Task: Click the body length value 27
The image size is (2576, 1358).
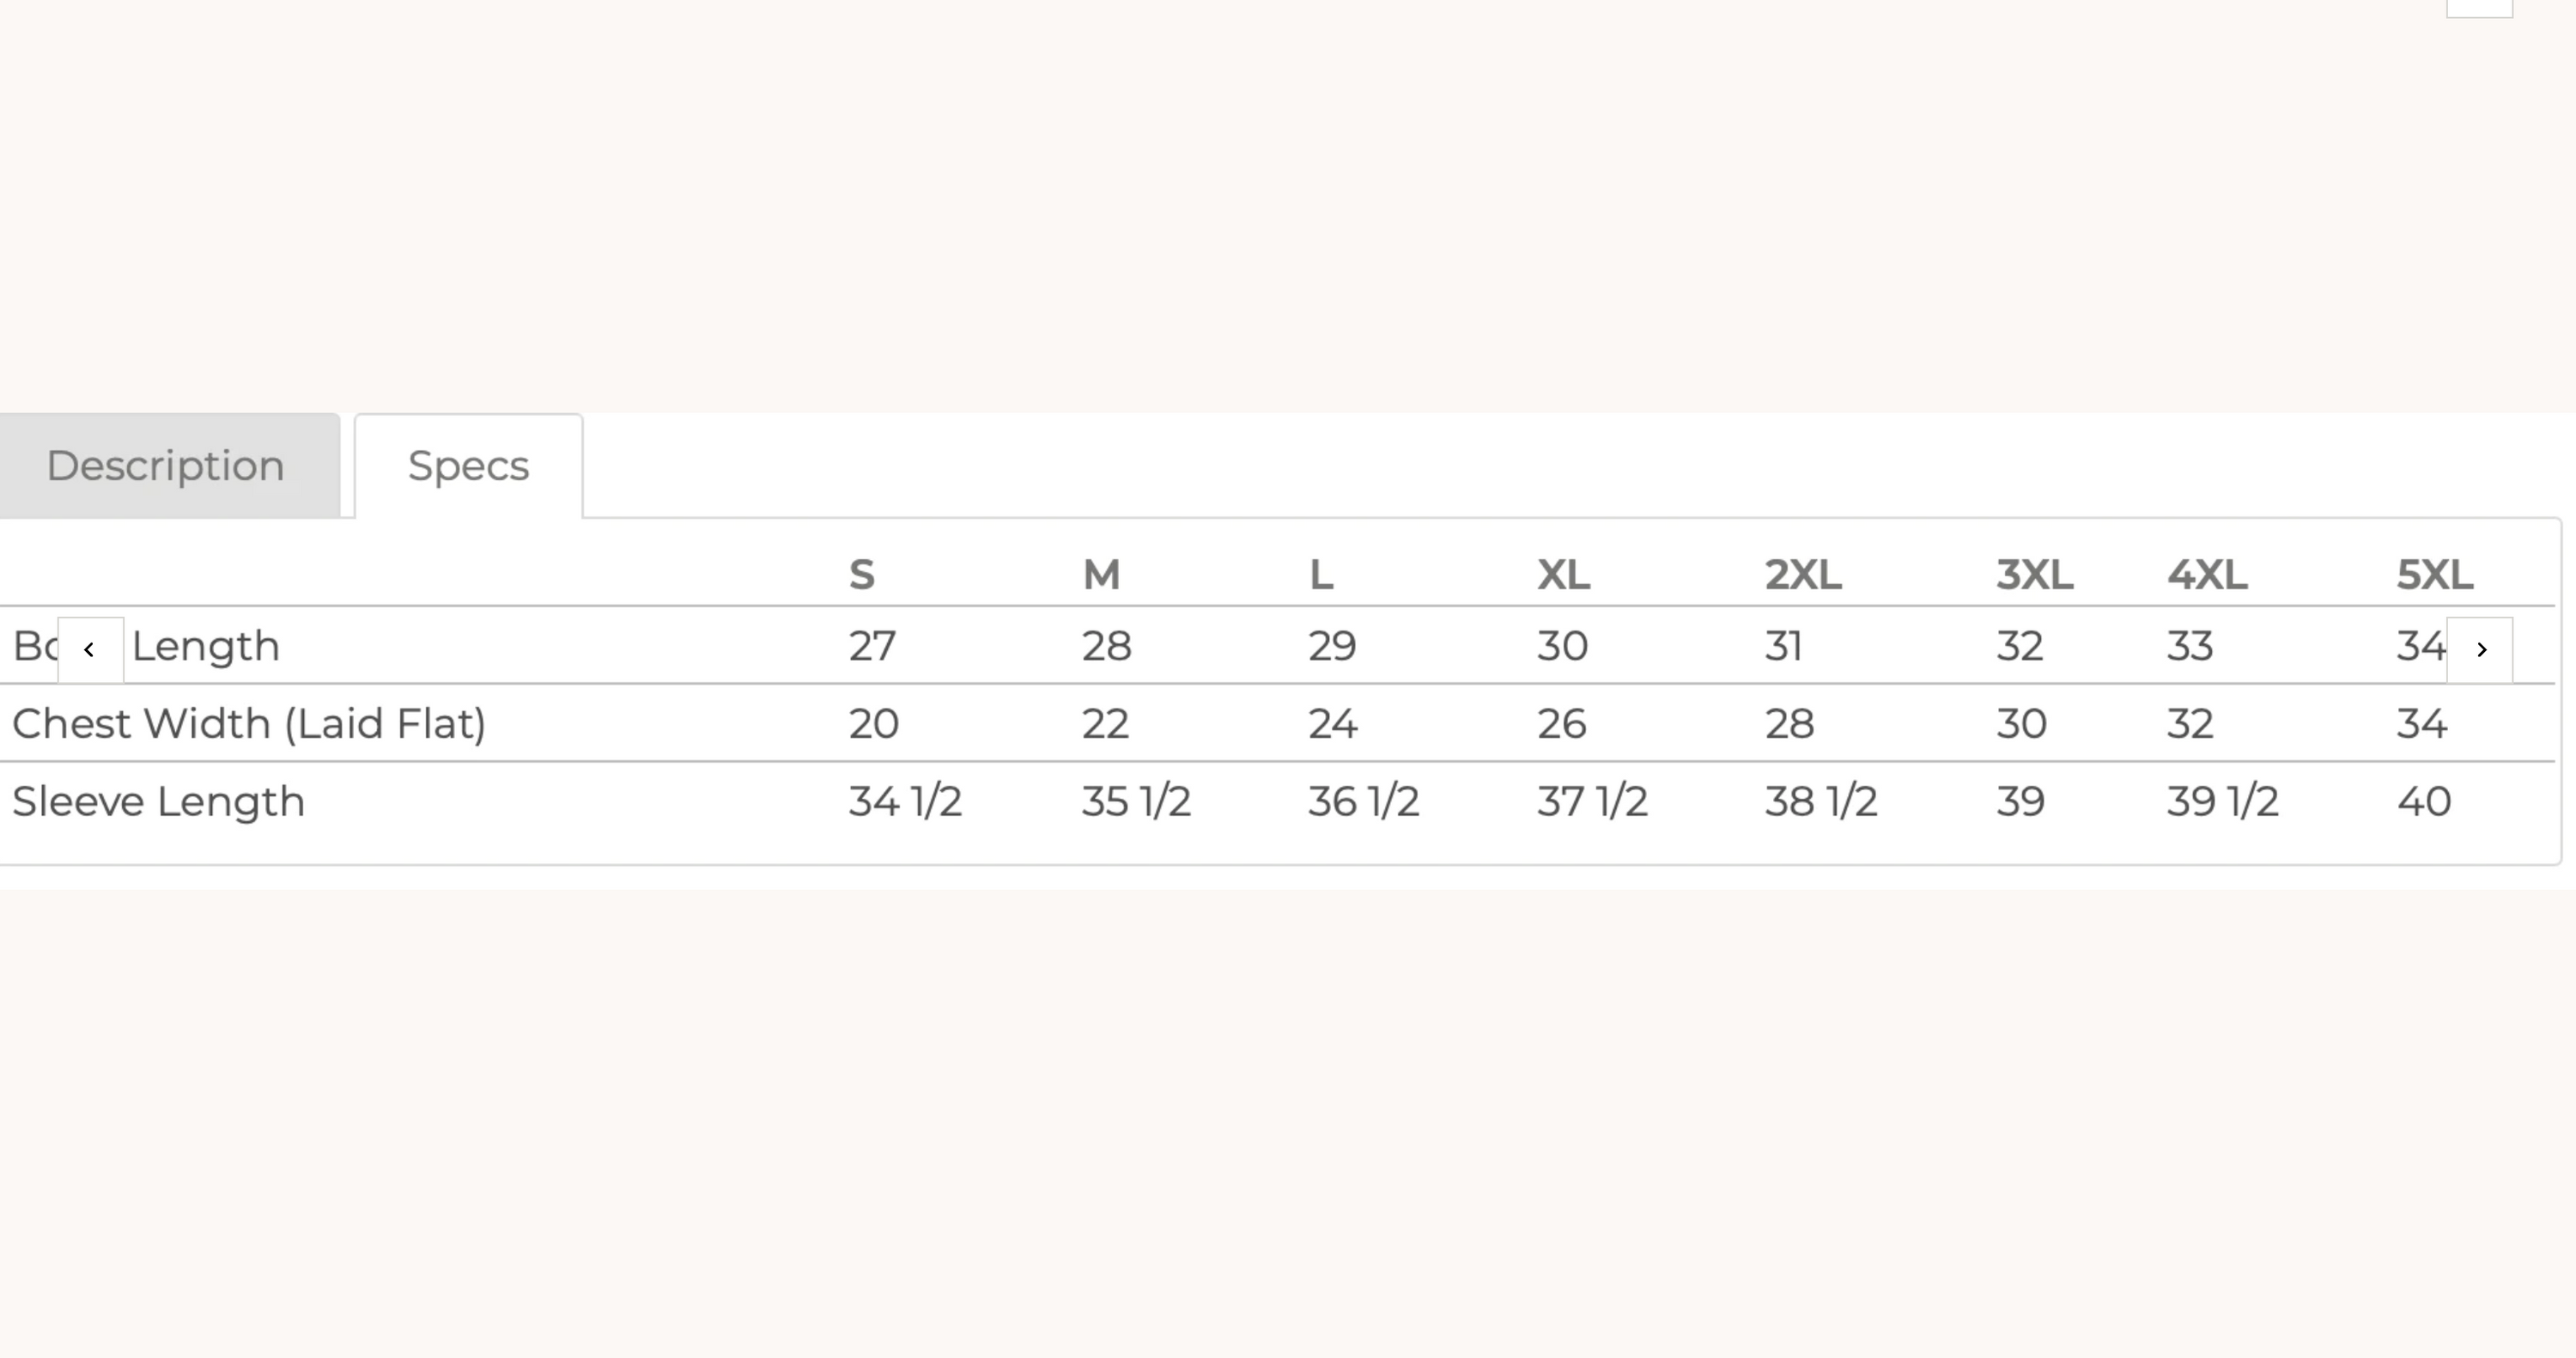Action: click(x=872, y=646)
